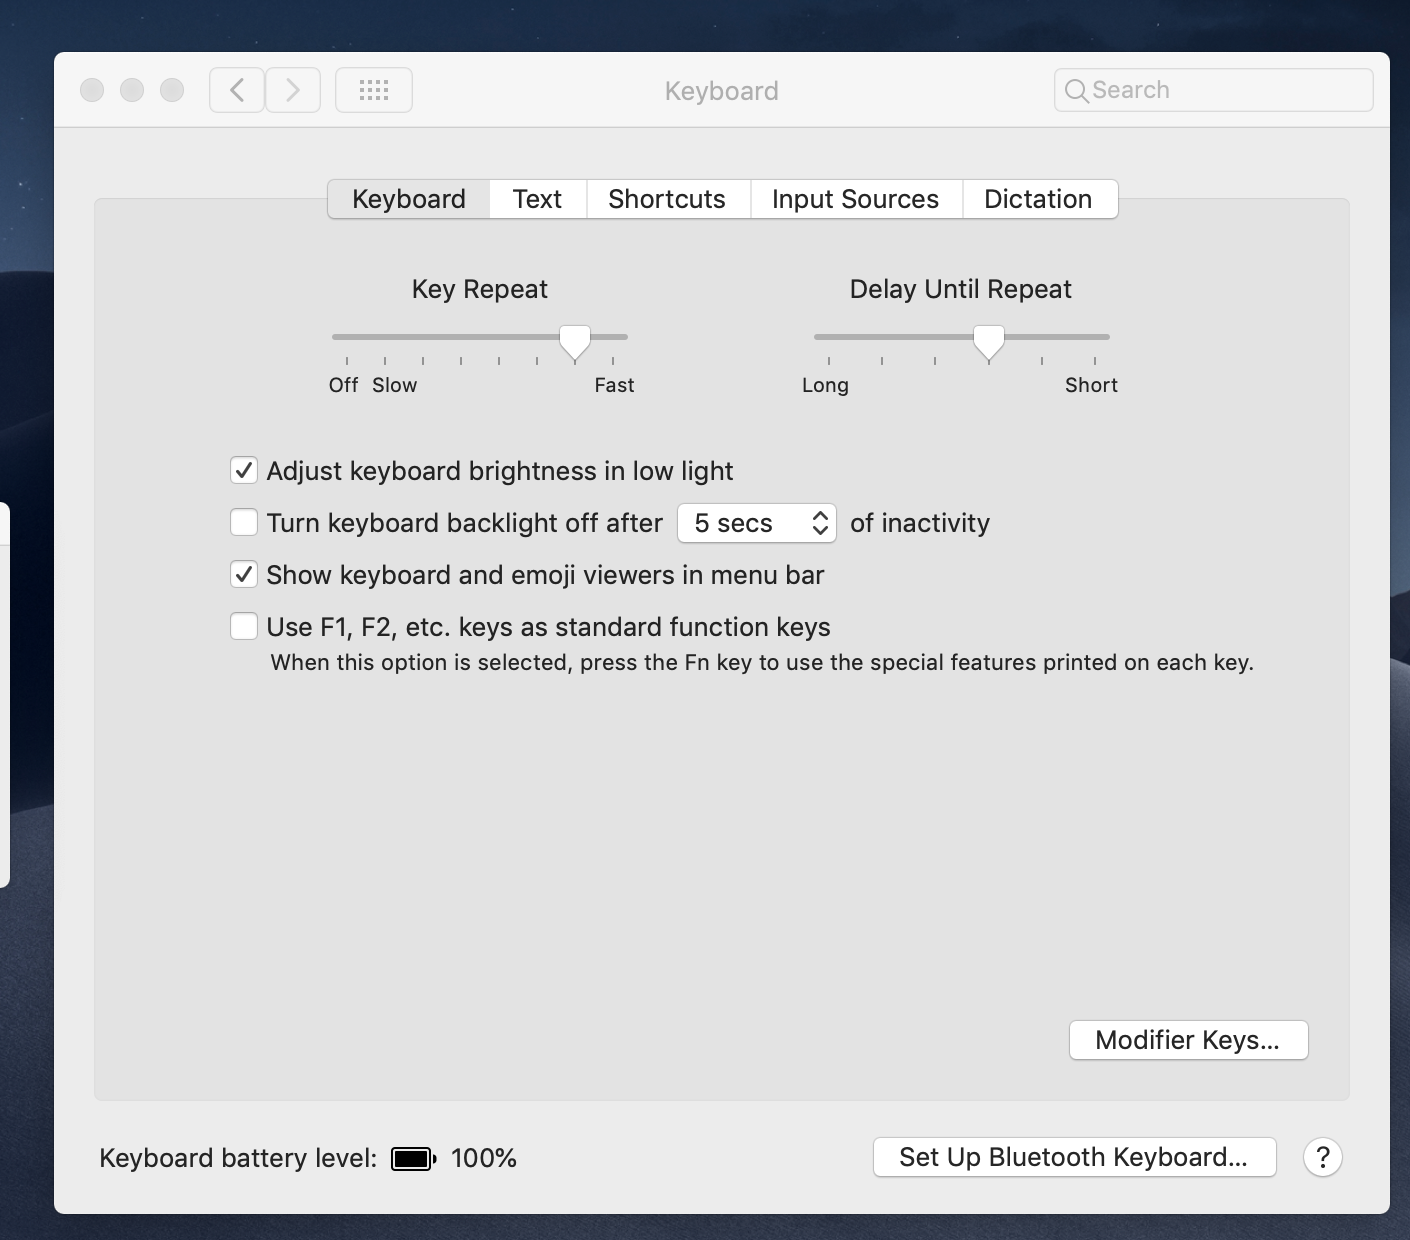
Task: Enable Turn keyboard backlight off after checkbox
Action: click(244, 522)
